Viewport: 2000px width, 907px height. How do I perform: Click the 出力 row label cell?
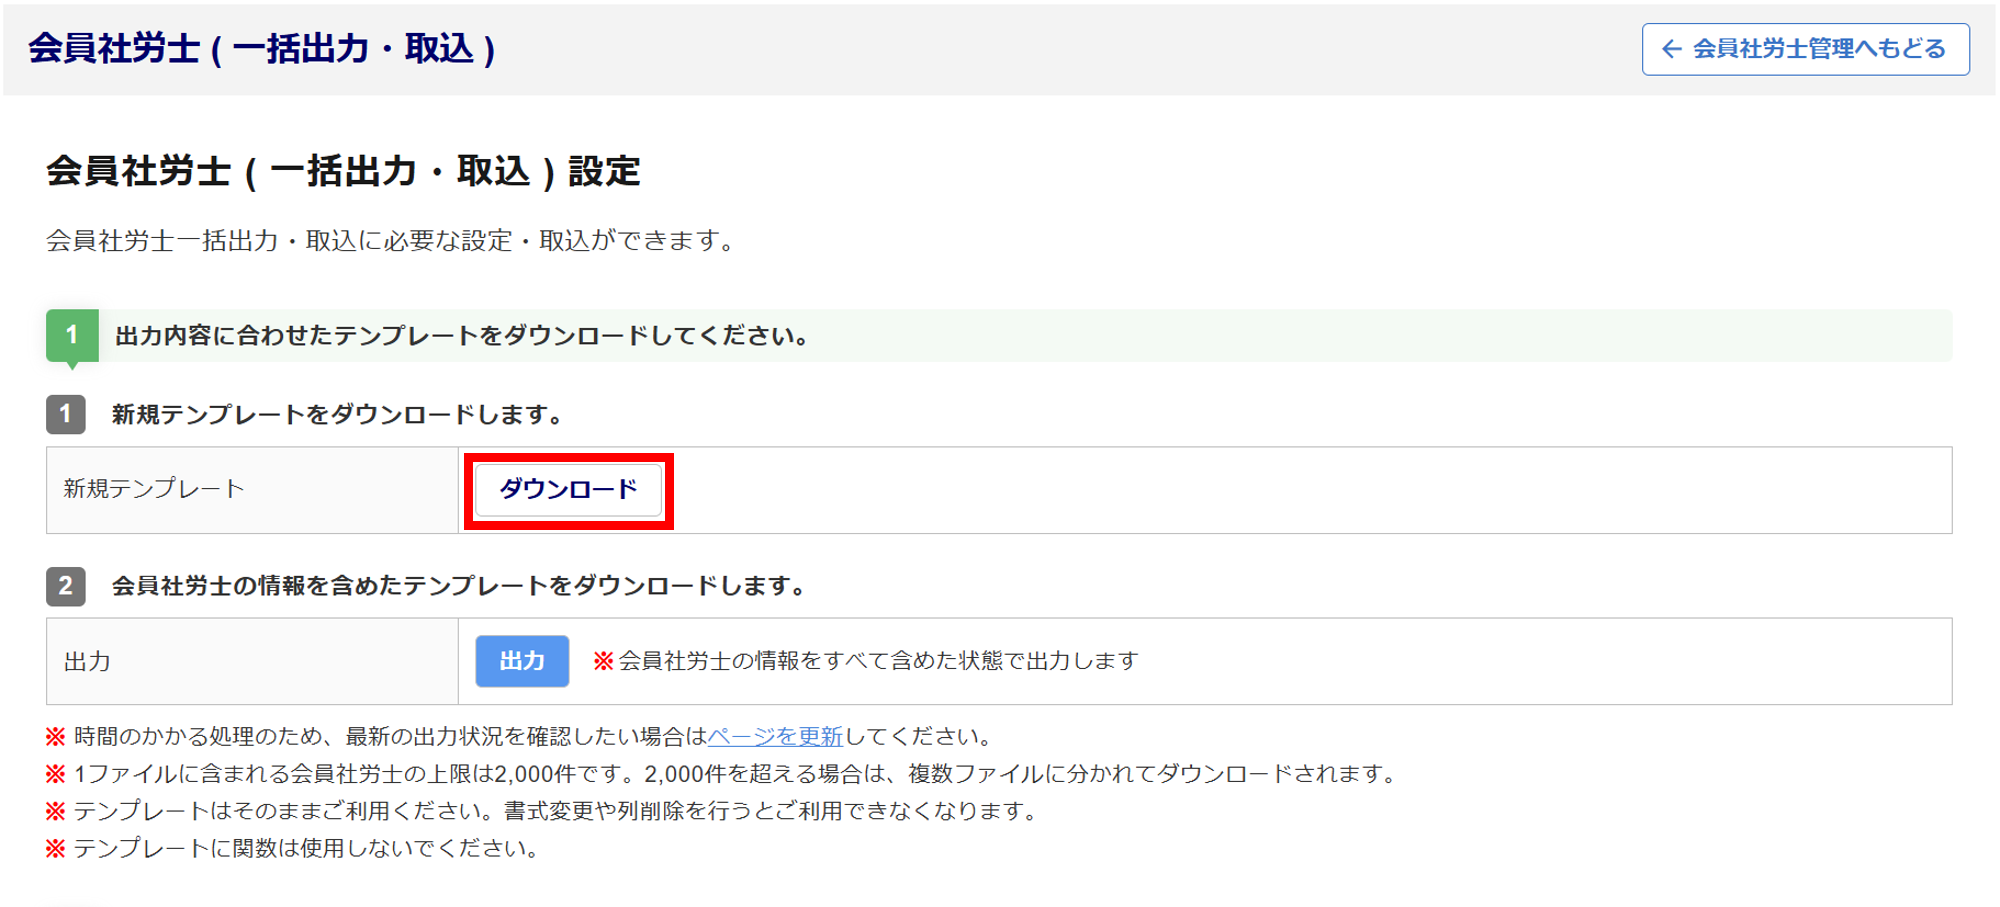click(x=252, y=661)
